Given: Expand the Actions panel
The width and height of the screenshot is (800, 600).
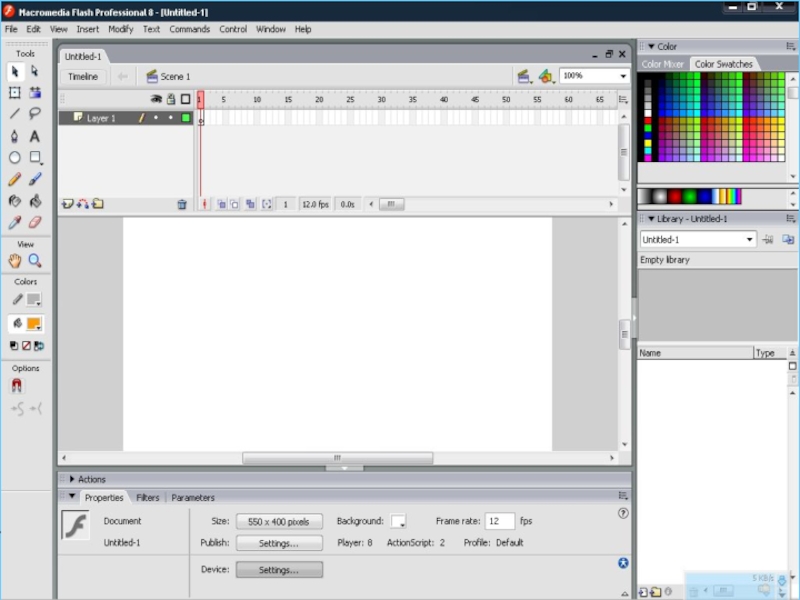Looking at the screenshot, I should 72,479.
